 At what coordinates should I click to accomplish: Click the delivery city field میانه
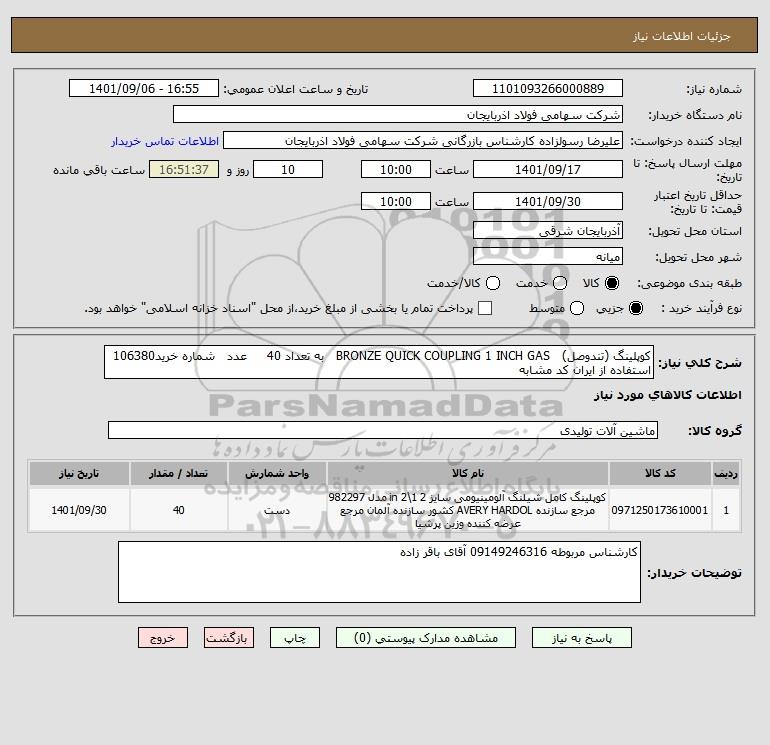[x=548, y=256]
